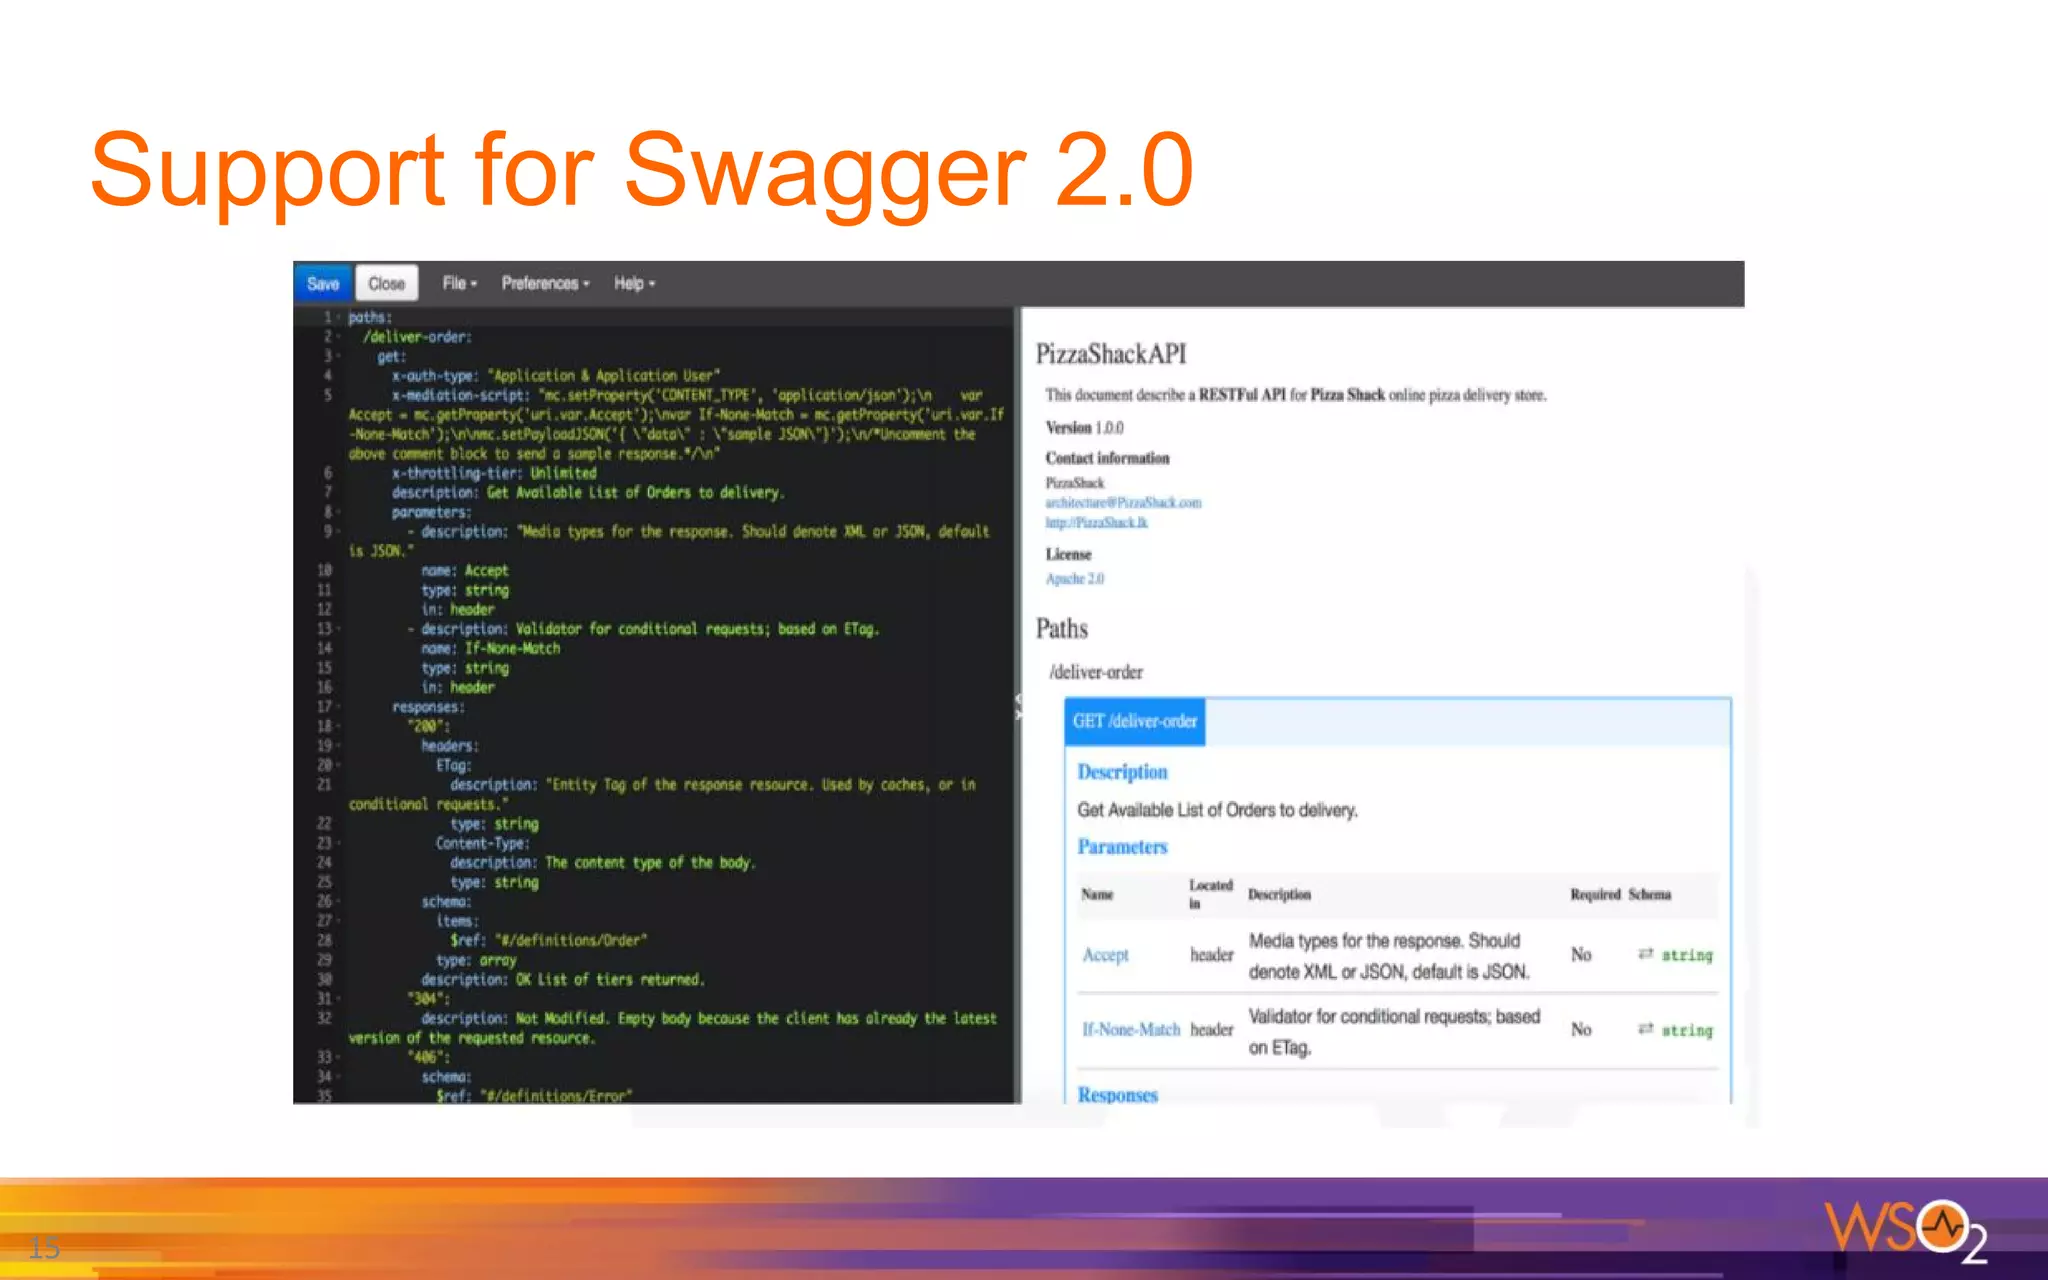Click 'string' schema in Accept row

[x=1687, y=955]
